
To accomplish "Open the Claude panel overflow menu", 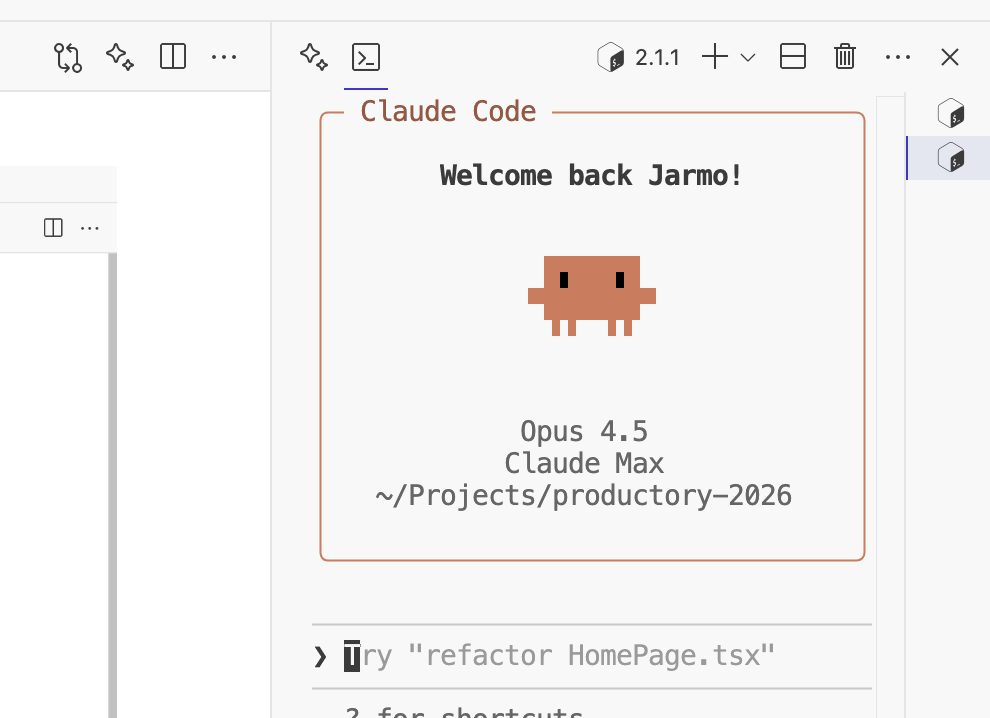I will [x=897, y=57].
